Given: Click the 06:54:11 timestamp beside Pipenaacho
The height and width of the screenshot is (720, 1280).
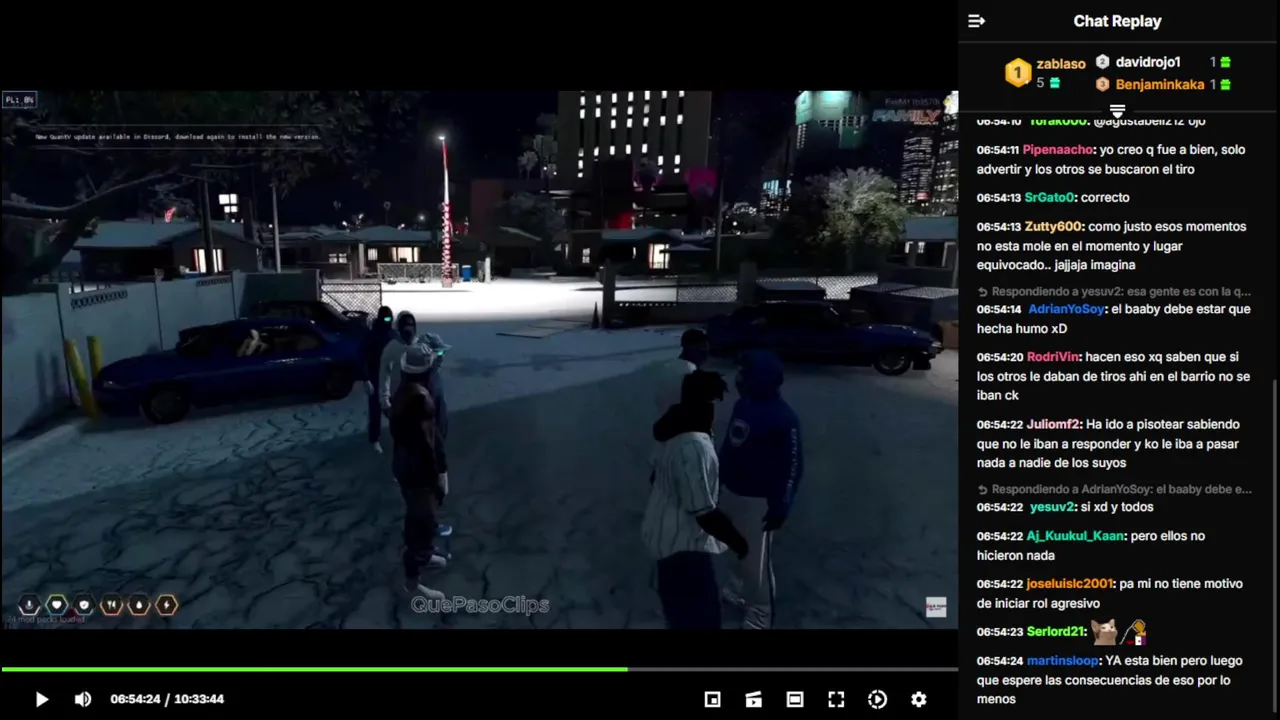Looking at the screenshot, I should coord(998,150).
